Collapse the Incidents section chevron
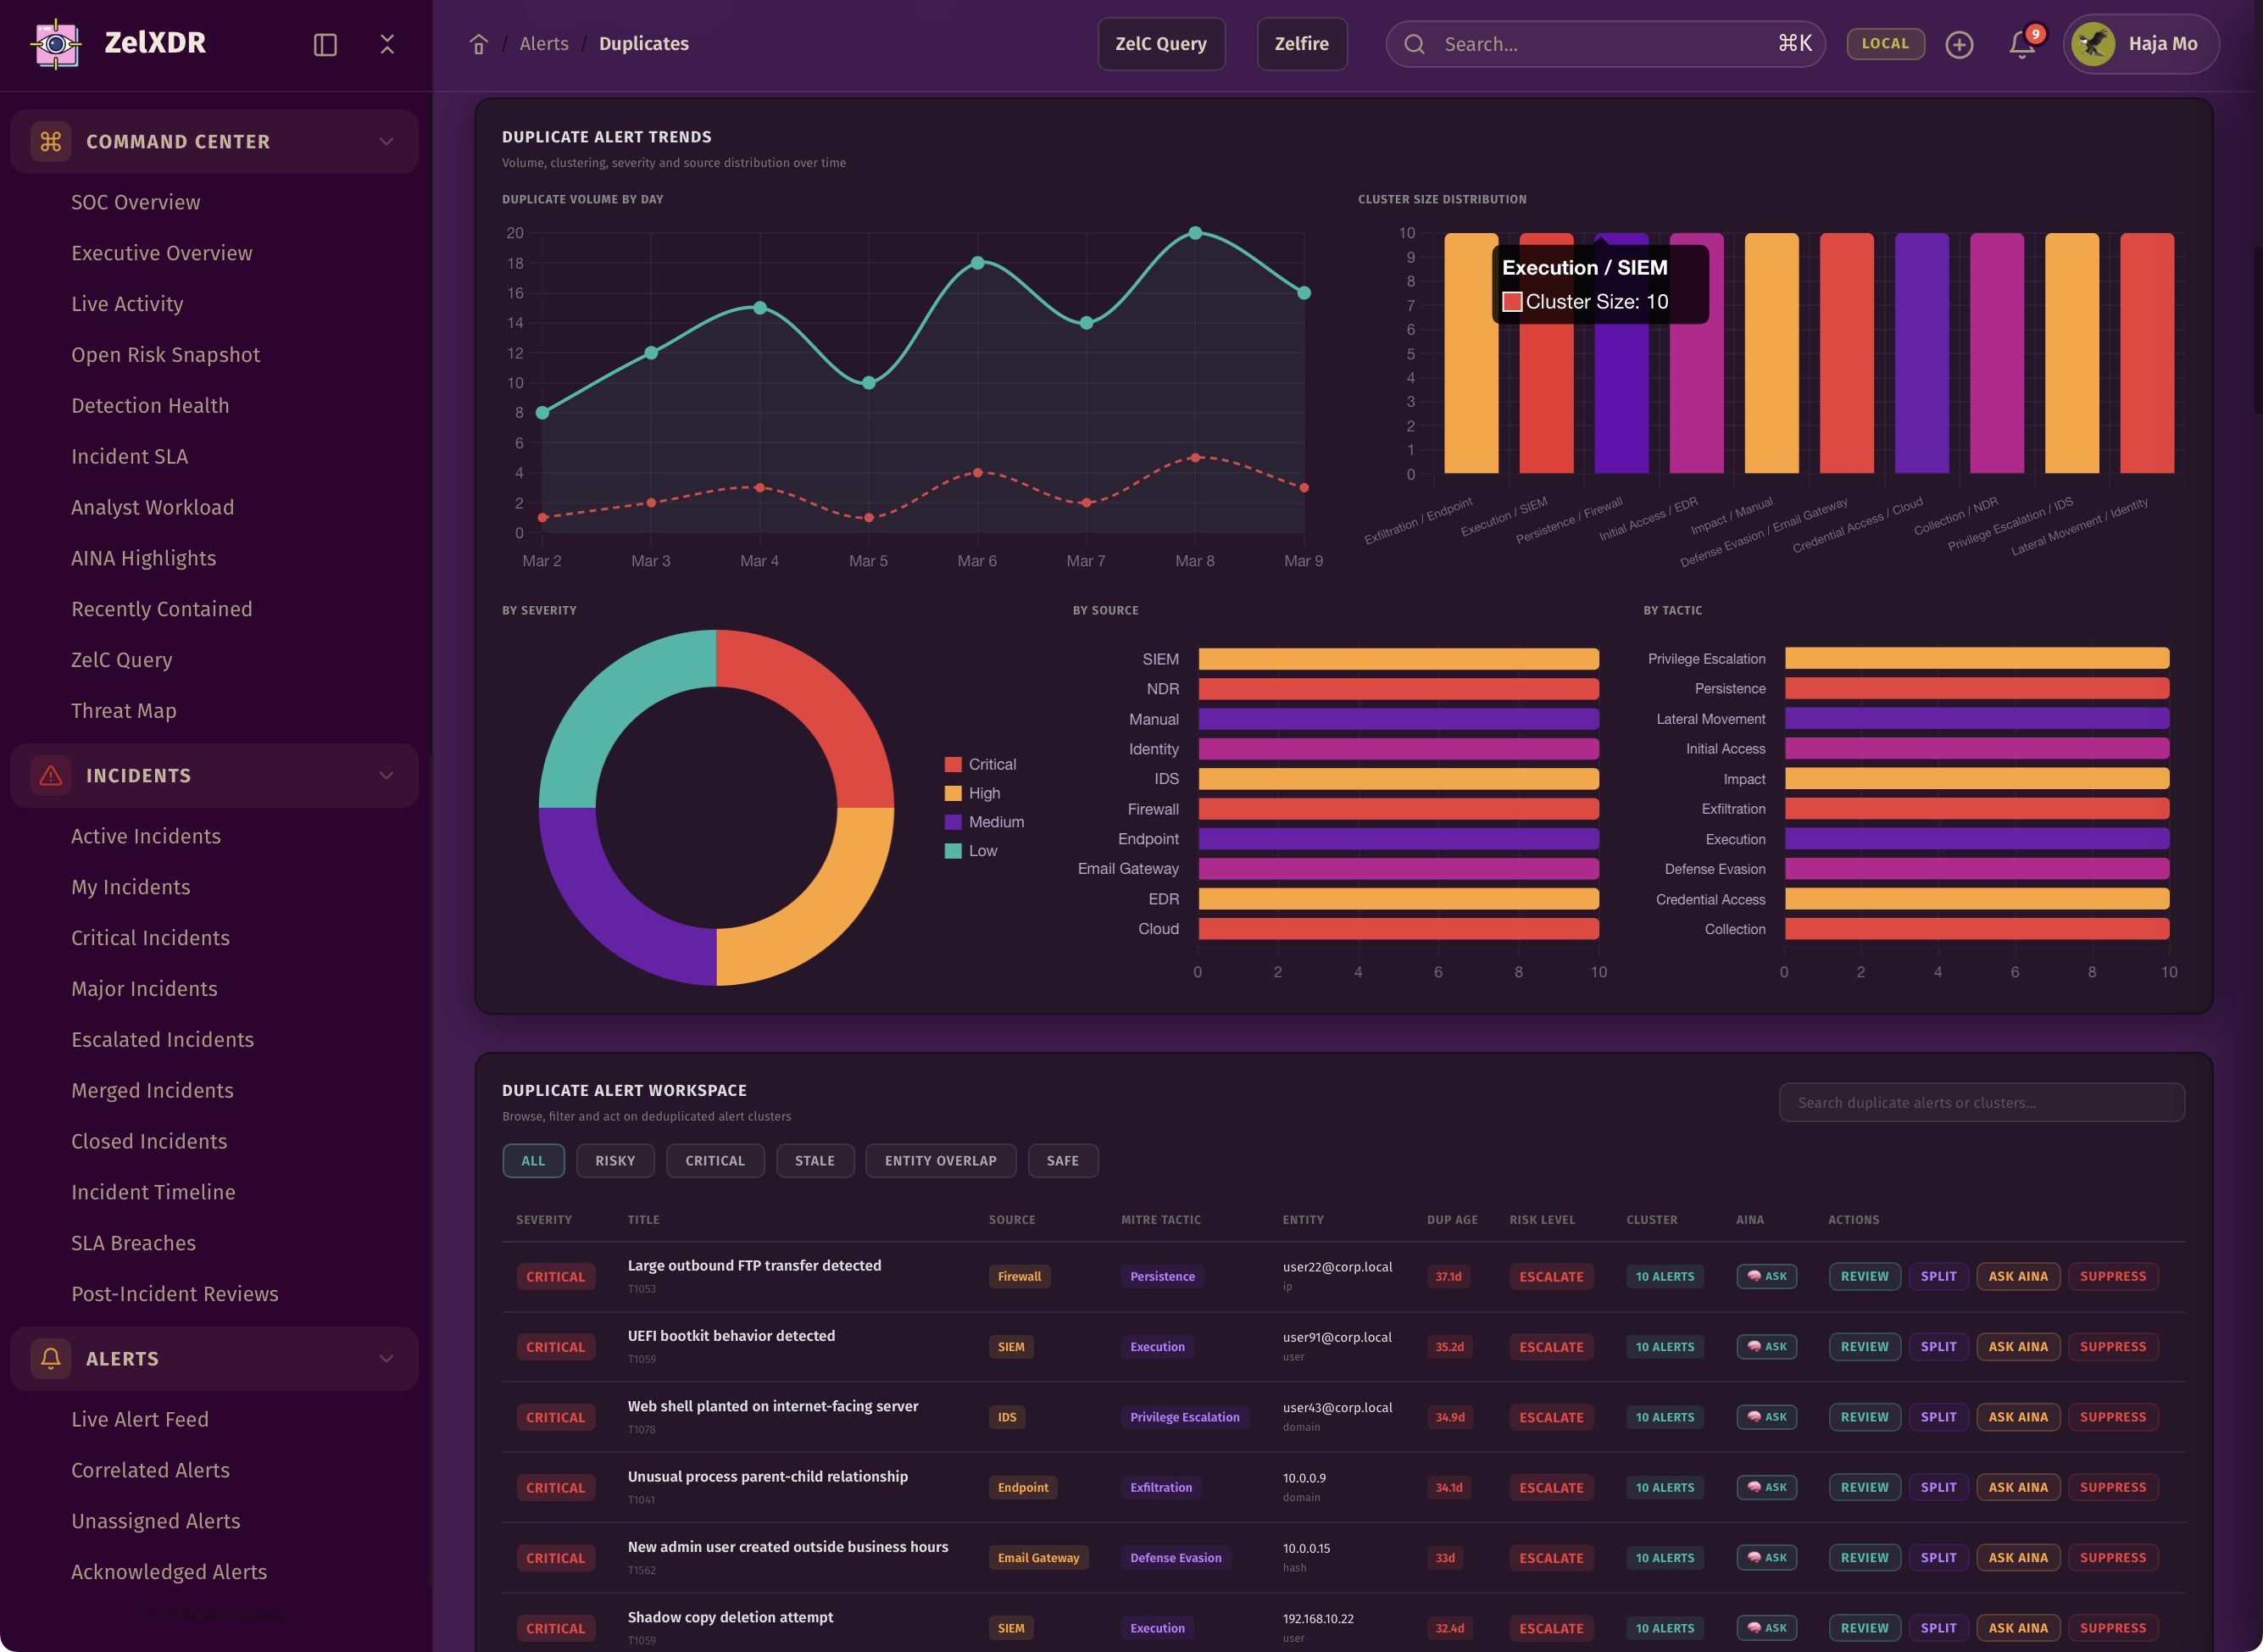This screenshot has width=2263, height=1652. click(x=386, y=775)
